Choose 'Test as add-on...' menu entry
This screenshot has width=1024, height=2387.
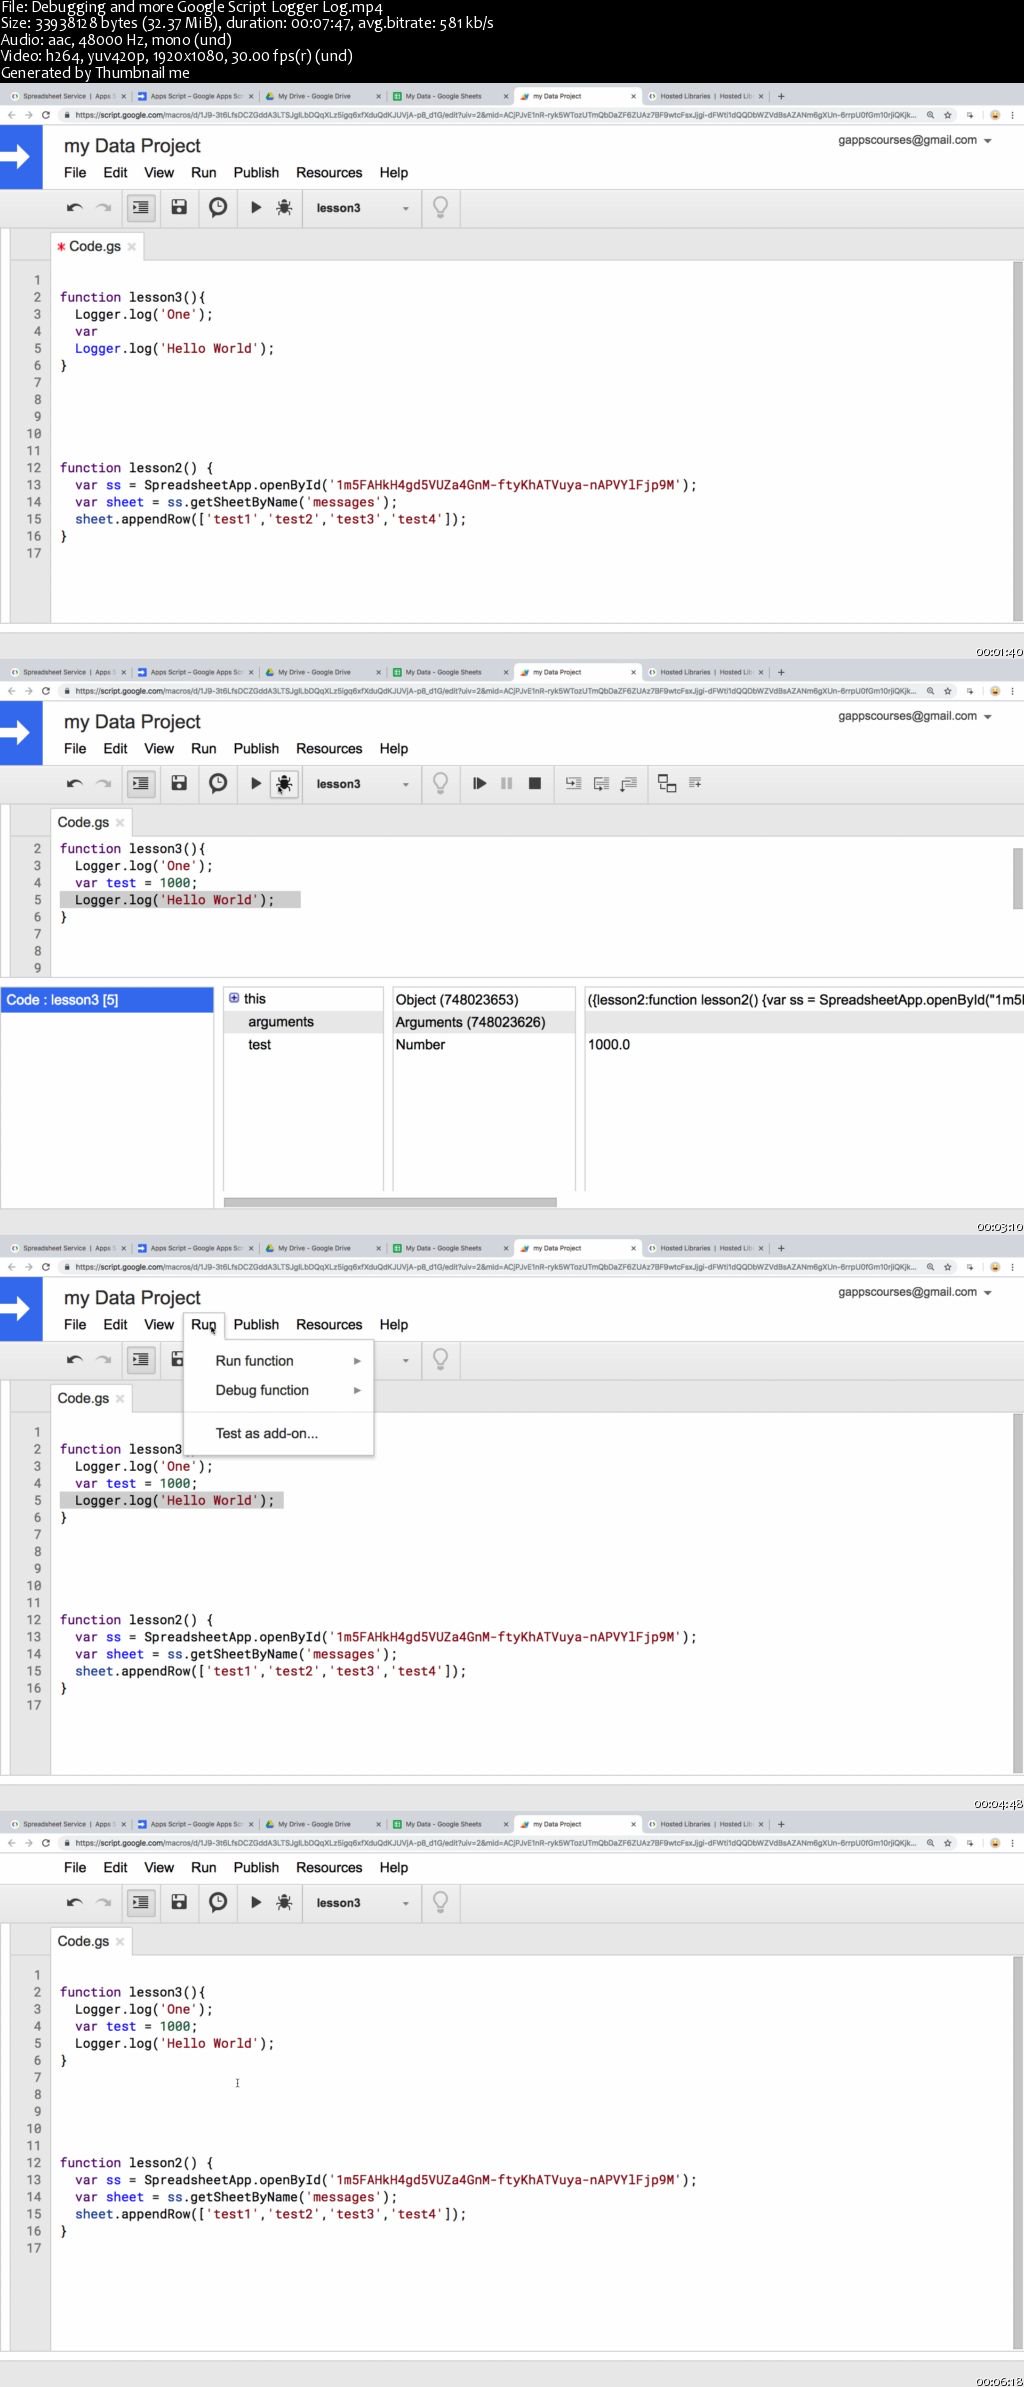[x=278, y=1434]
